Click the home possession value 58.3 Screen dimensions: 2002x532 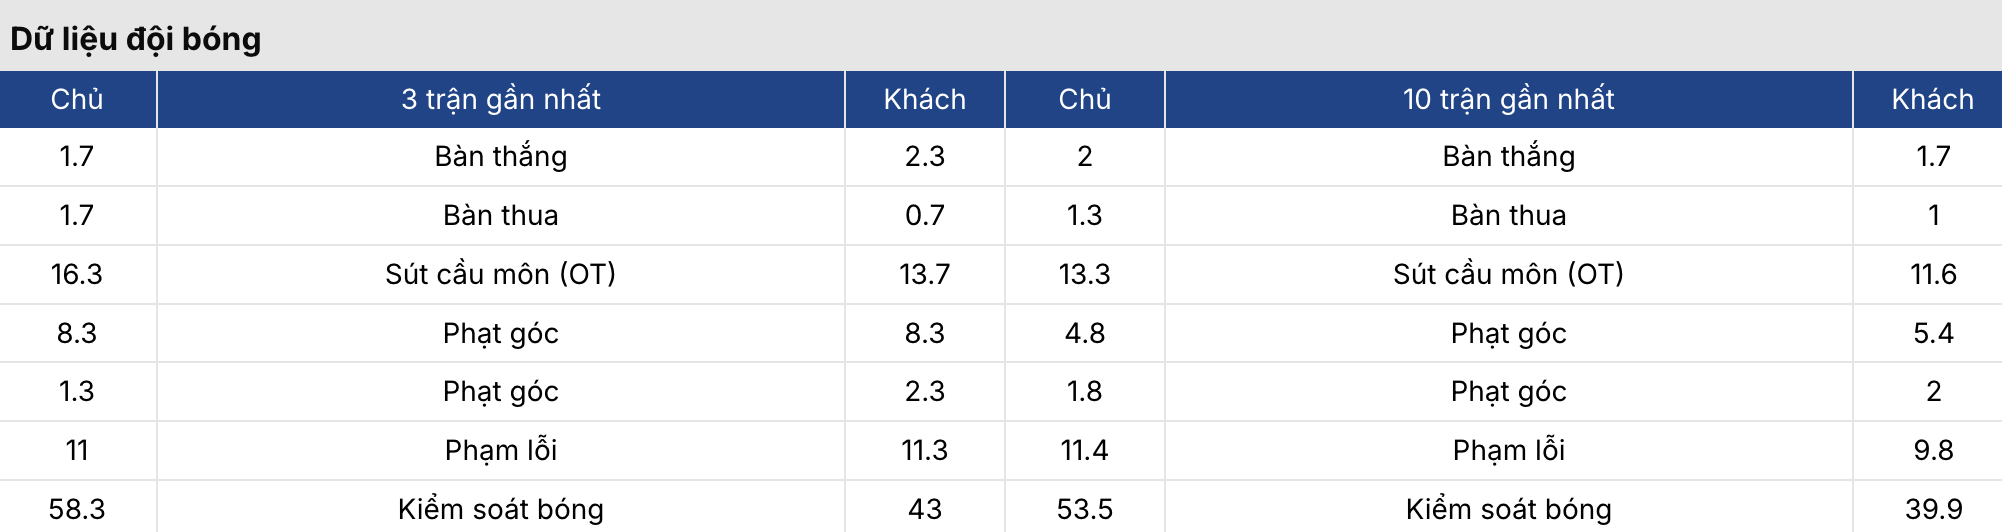pos(77,509)
